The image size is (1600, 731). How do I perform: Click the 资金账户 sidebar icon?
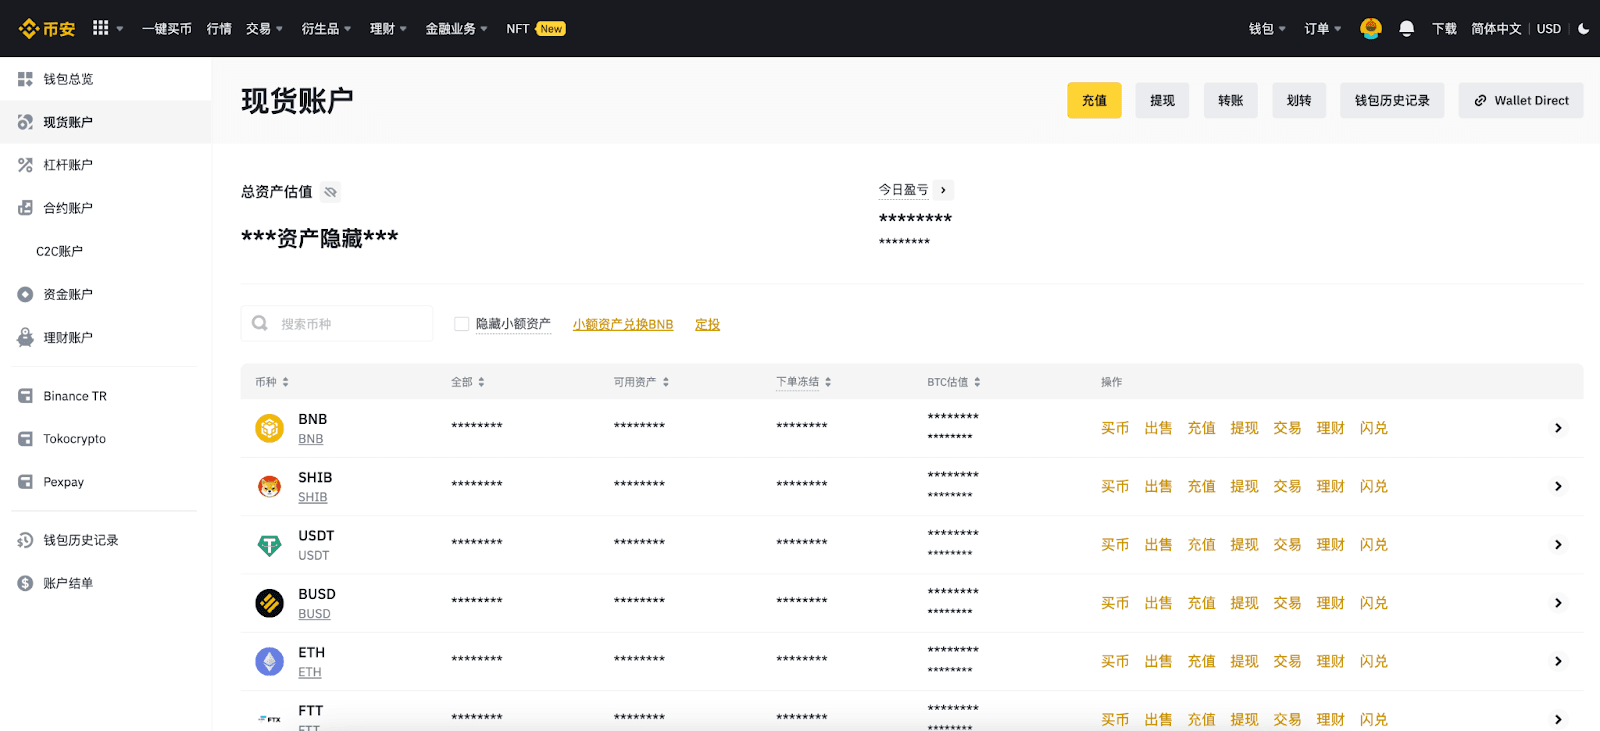pyautogui.click(x=25, y=294)
